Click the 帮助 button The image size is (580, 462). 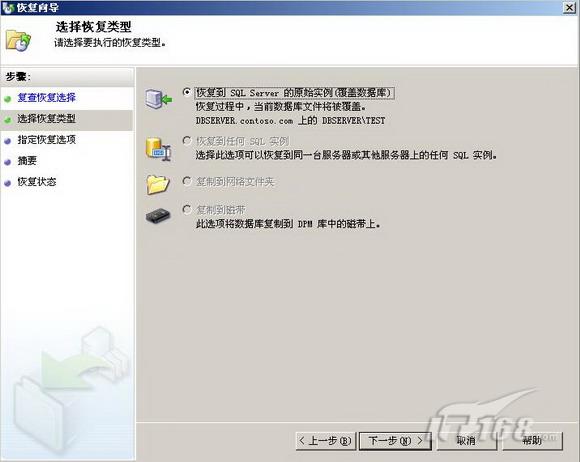click(x=532, y=441)
